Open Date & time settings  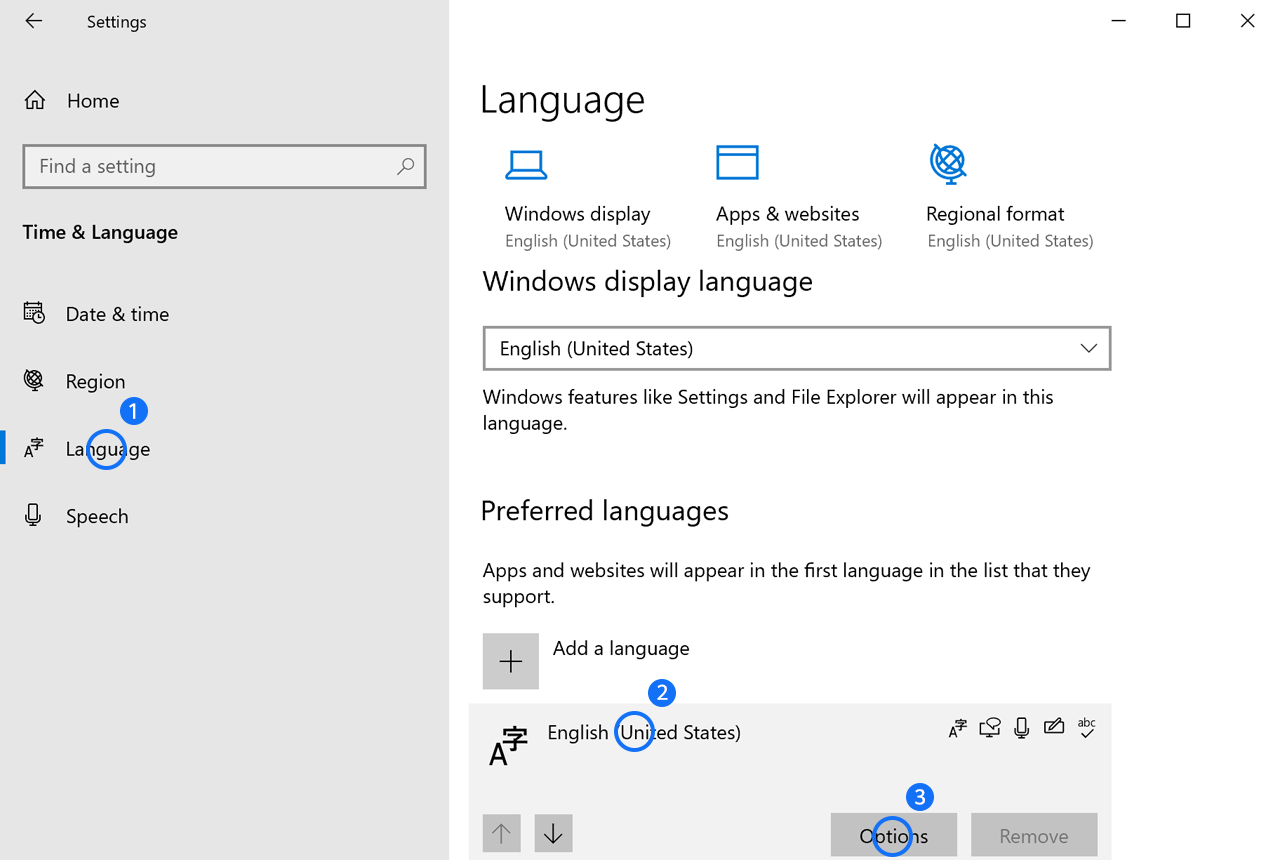117,314
